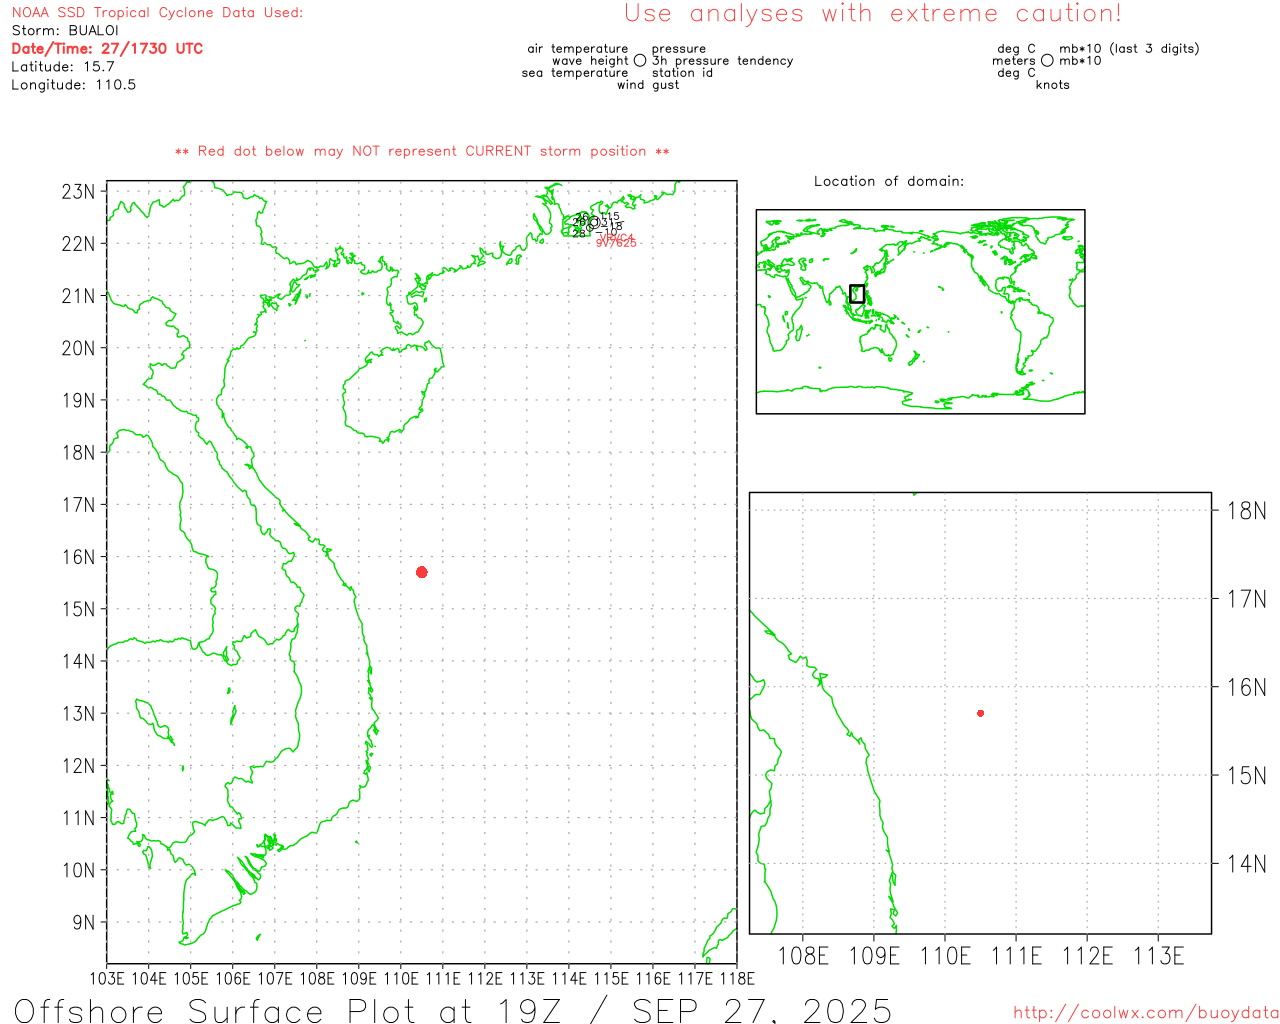This screenshot has width=1280, height=1024.
Task: Click the station circle in the right legend
Action: (1047, 61)
